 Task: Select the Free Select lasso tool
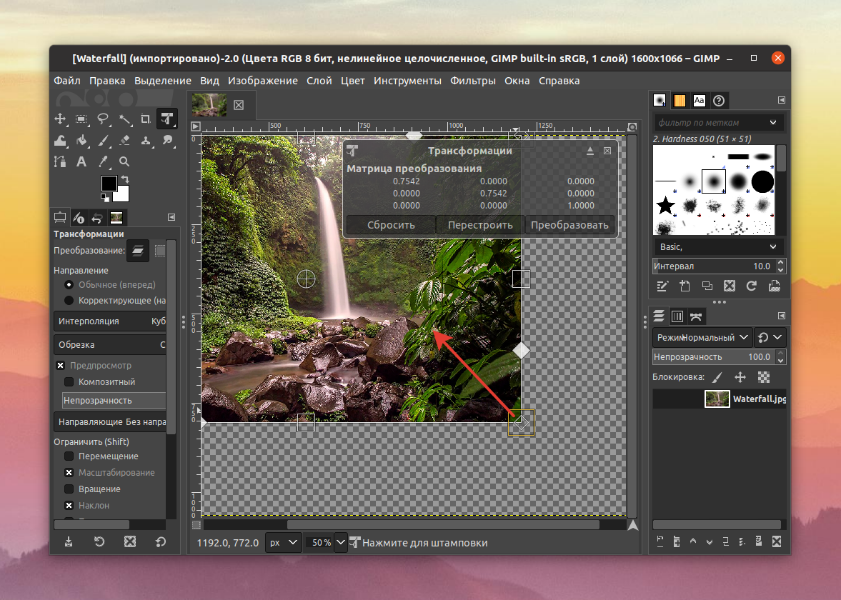(103, 119)
